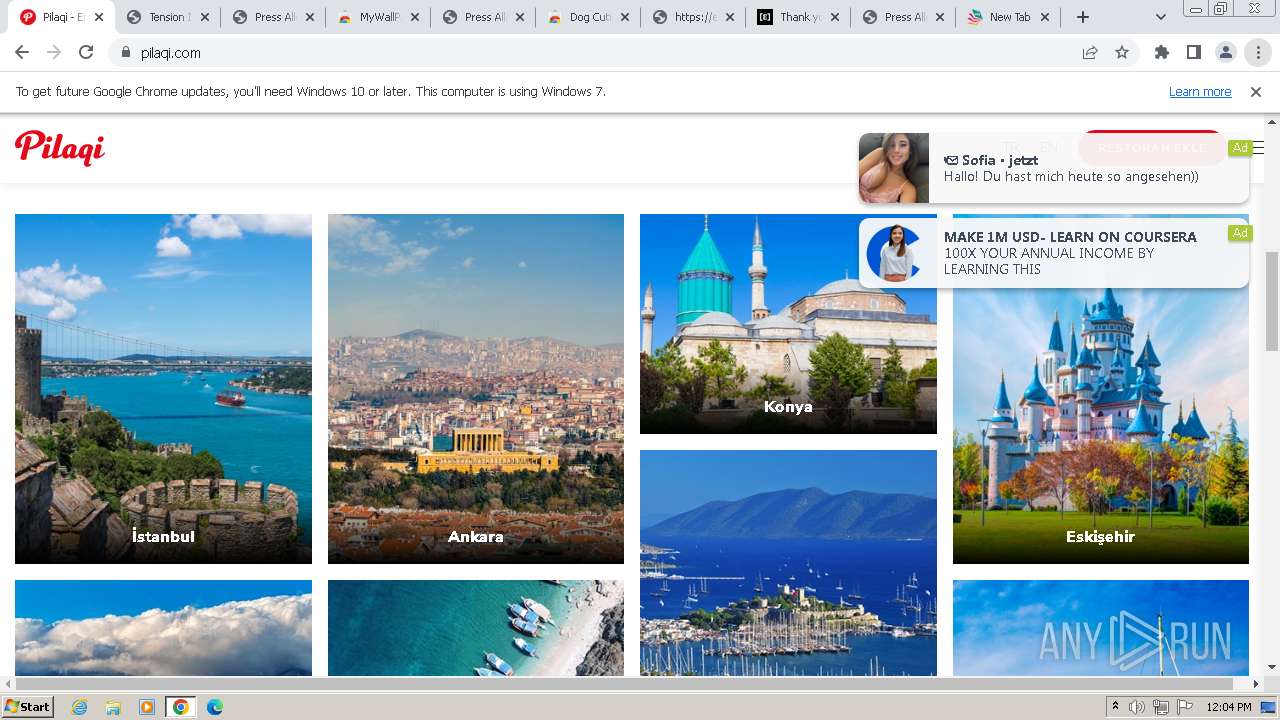
Task: Show hidden system tray icons
Action: tap(1116, 707)
